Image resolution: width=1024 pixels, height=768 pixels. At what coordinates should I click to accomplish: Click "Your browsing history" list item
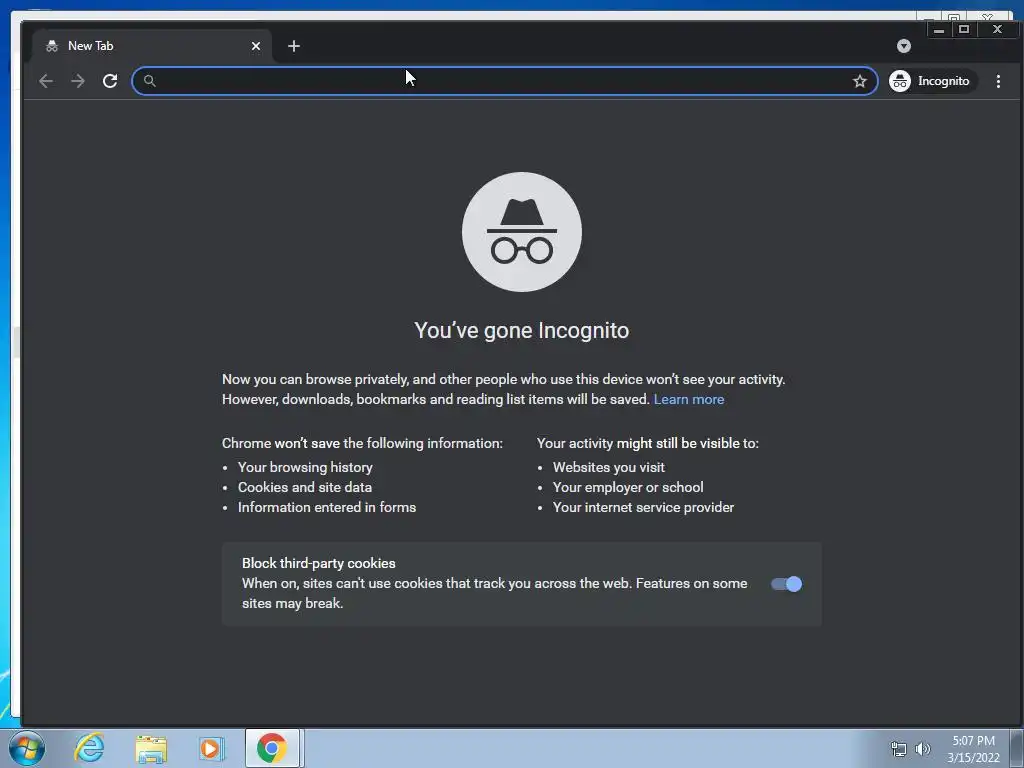pos(305,467)
